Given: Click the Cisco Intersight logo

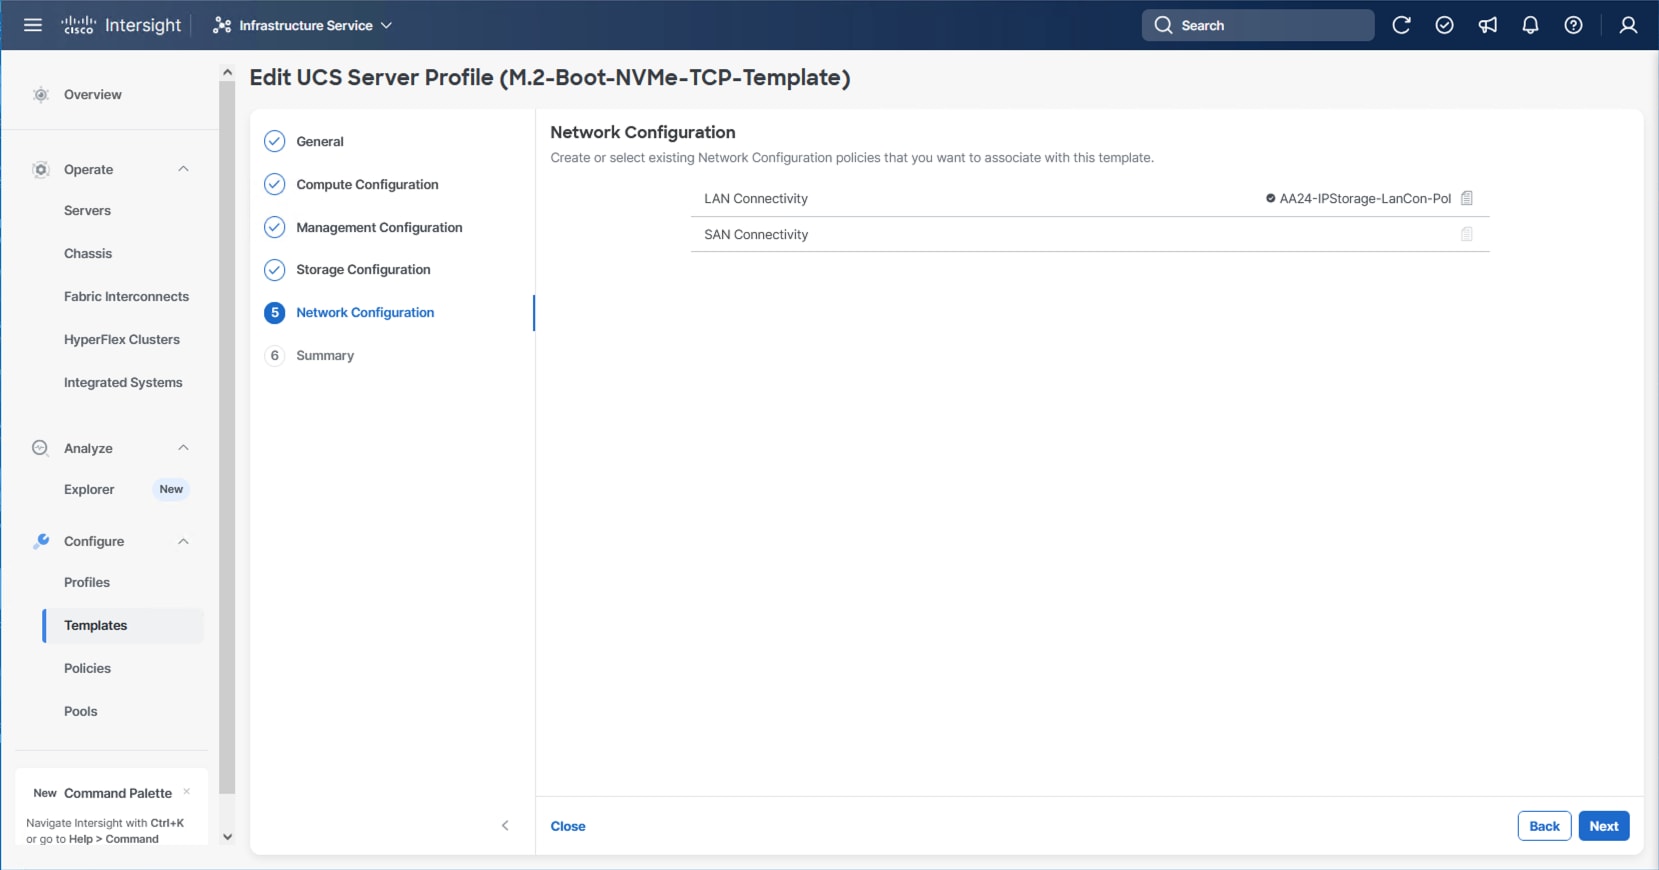Looking at the screenshot, I should [x=121, y=25].
